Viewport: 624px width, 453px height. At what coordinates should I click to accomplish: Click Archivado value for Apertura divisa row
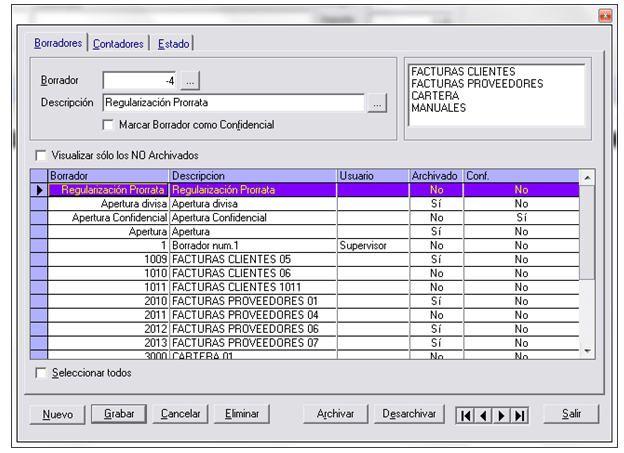click(x=437, y=204)
